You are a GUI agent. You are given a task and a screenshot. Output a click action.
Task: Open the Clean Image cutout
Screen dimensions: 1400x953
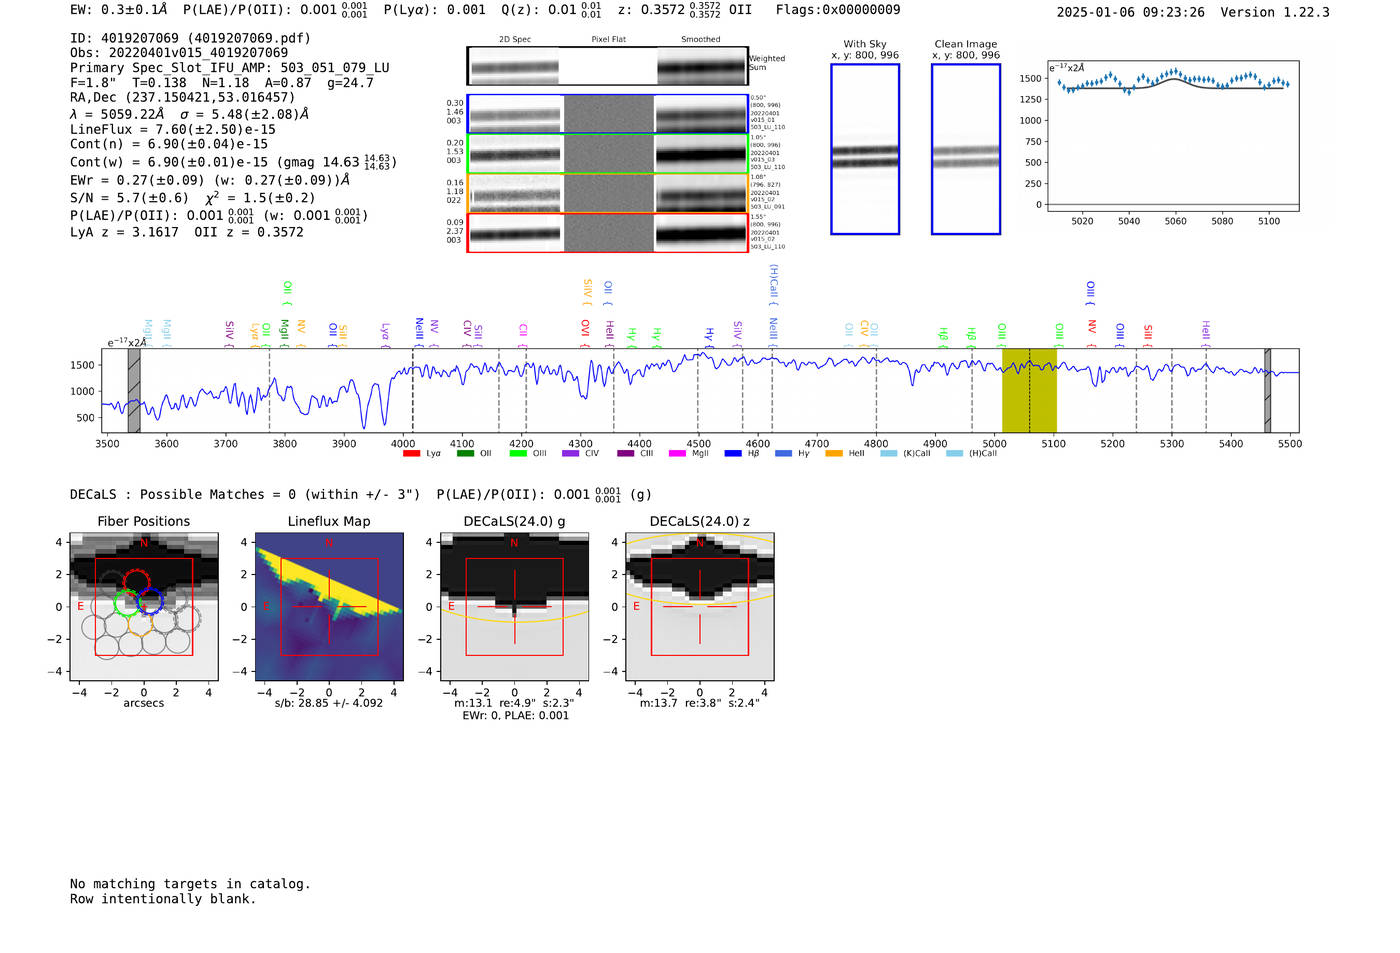click(966, 149)
